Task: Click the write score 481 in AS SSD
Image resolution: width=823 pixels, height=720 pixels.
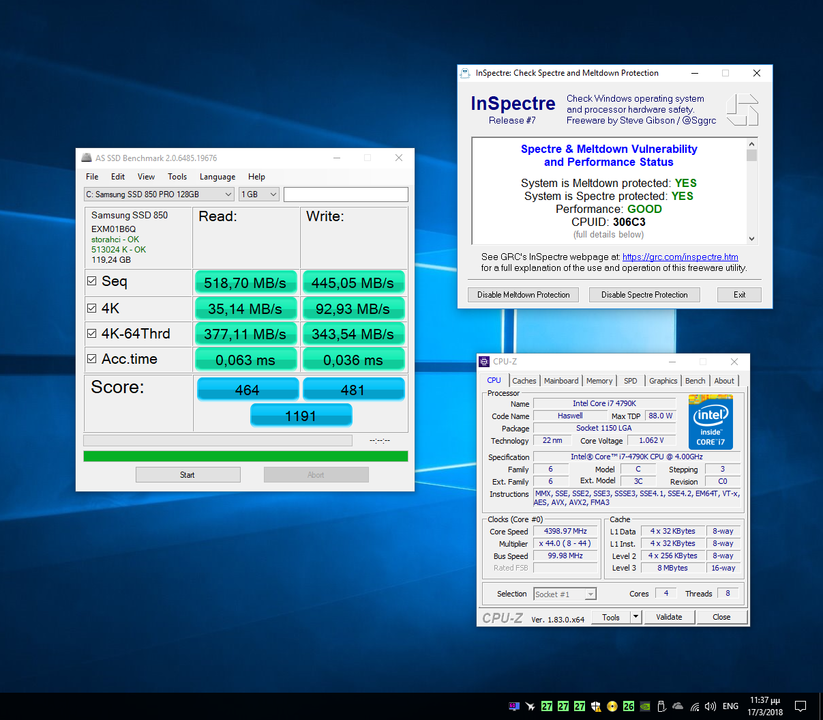Action: [353, 390]
